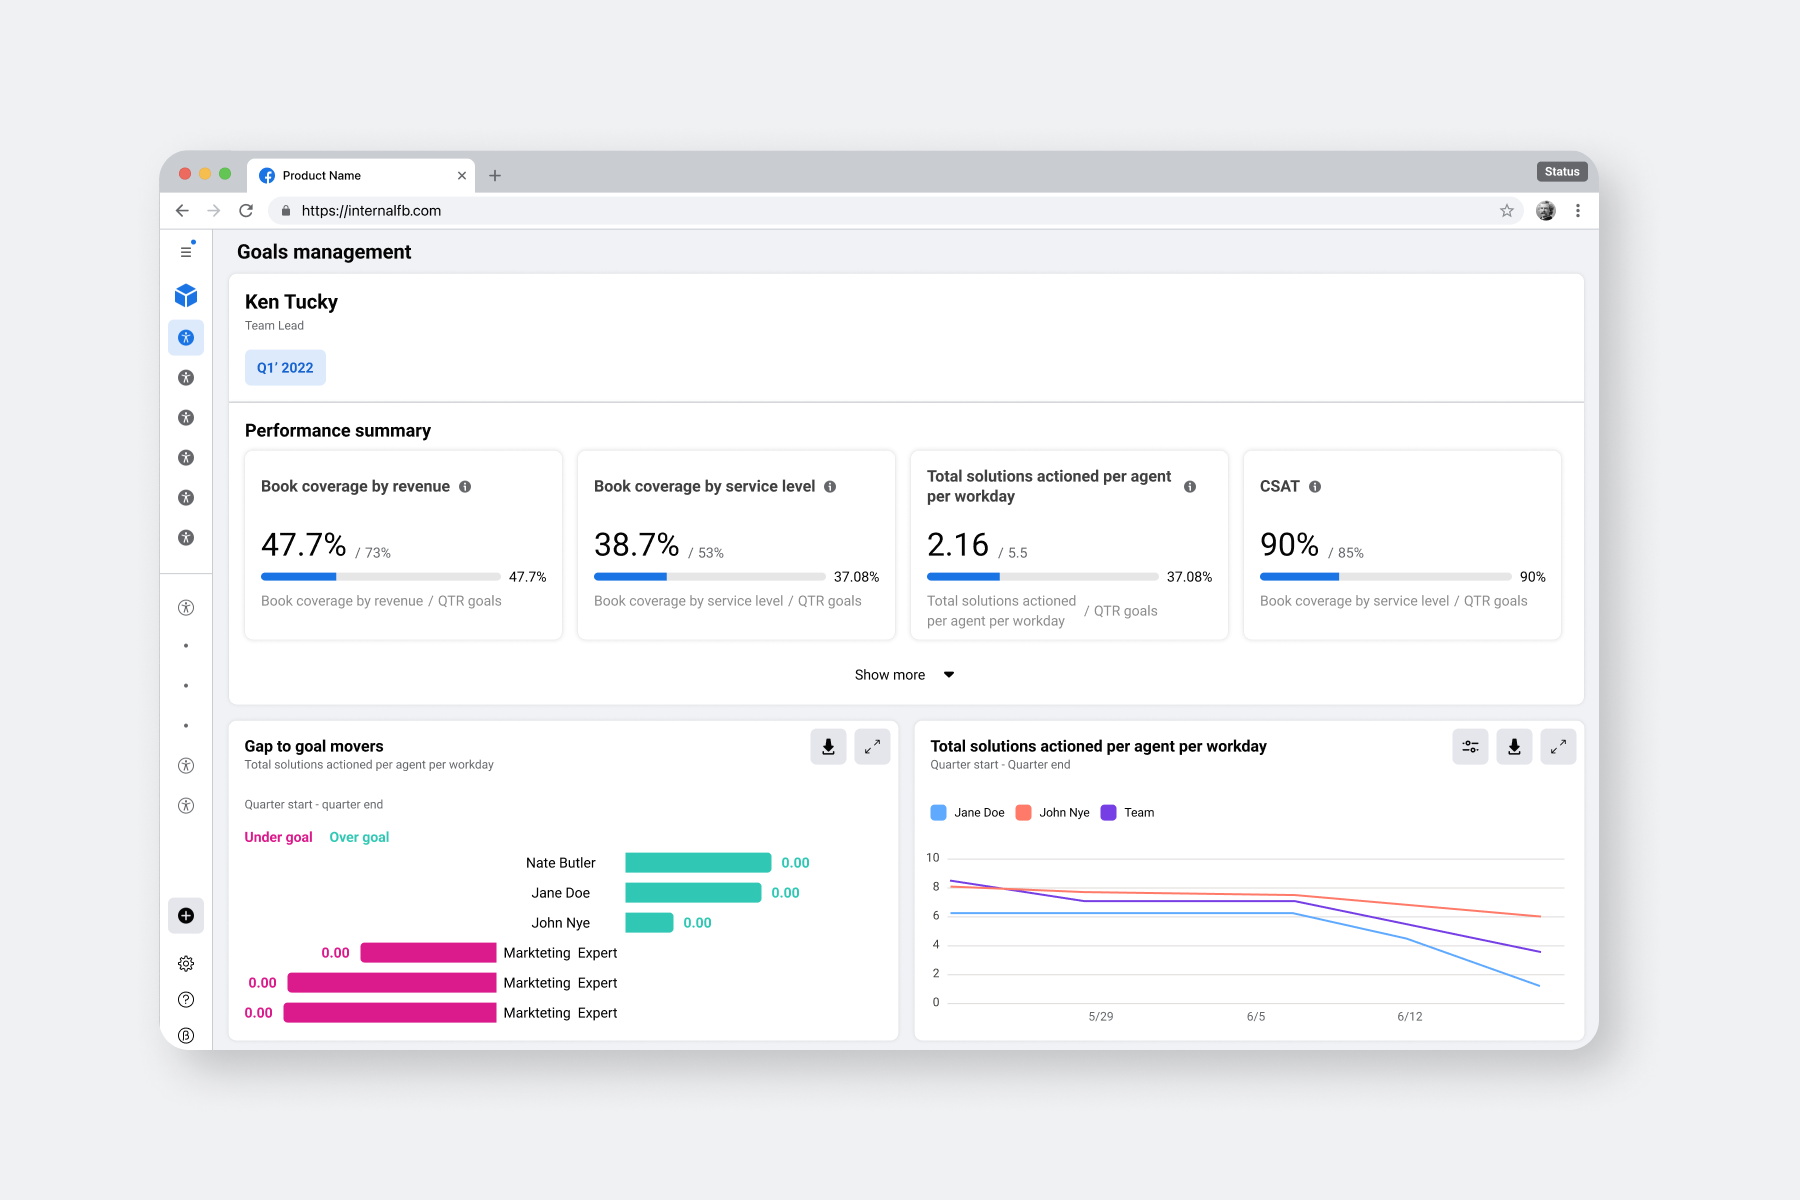This screenshot has height=1200, width=1800.
Task: Click the 38.7% card progress bar
Action: (710, 577)
